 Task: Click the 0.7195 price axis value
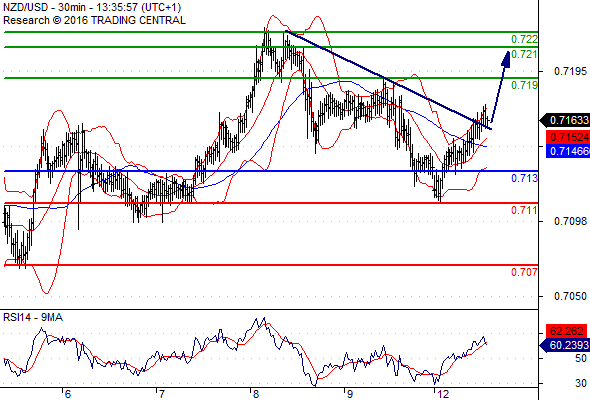(x=570, y=71)
